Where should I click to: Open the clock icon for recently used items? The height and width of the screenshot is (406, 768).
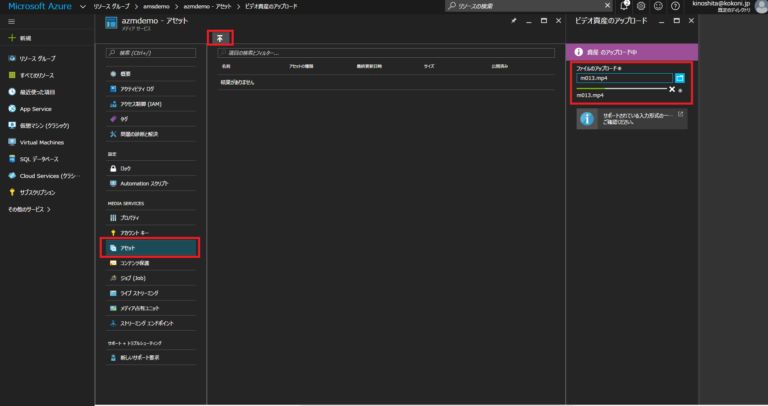12,92
